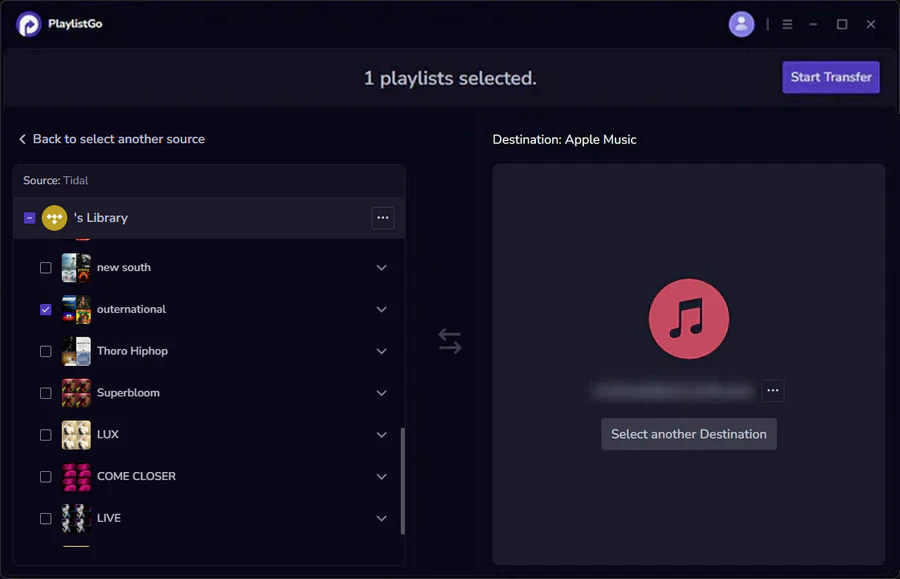Click the Thoro Hiphop cover thumbnail
The height and width of the screenshot is (579, 900).
tap(76, 351)
